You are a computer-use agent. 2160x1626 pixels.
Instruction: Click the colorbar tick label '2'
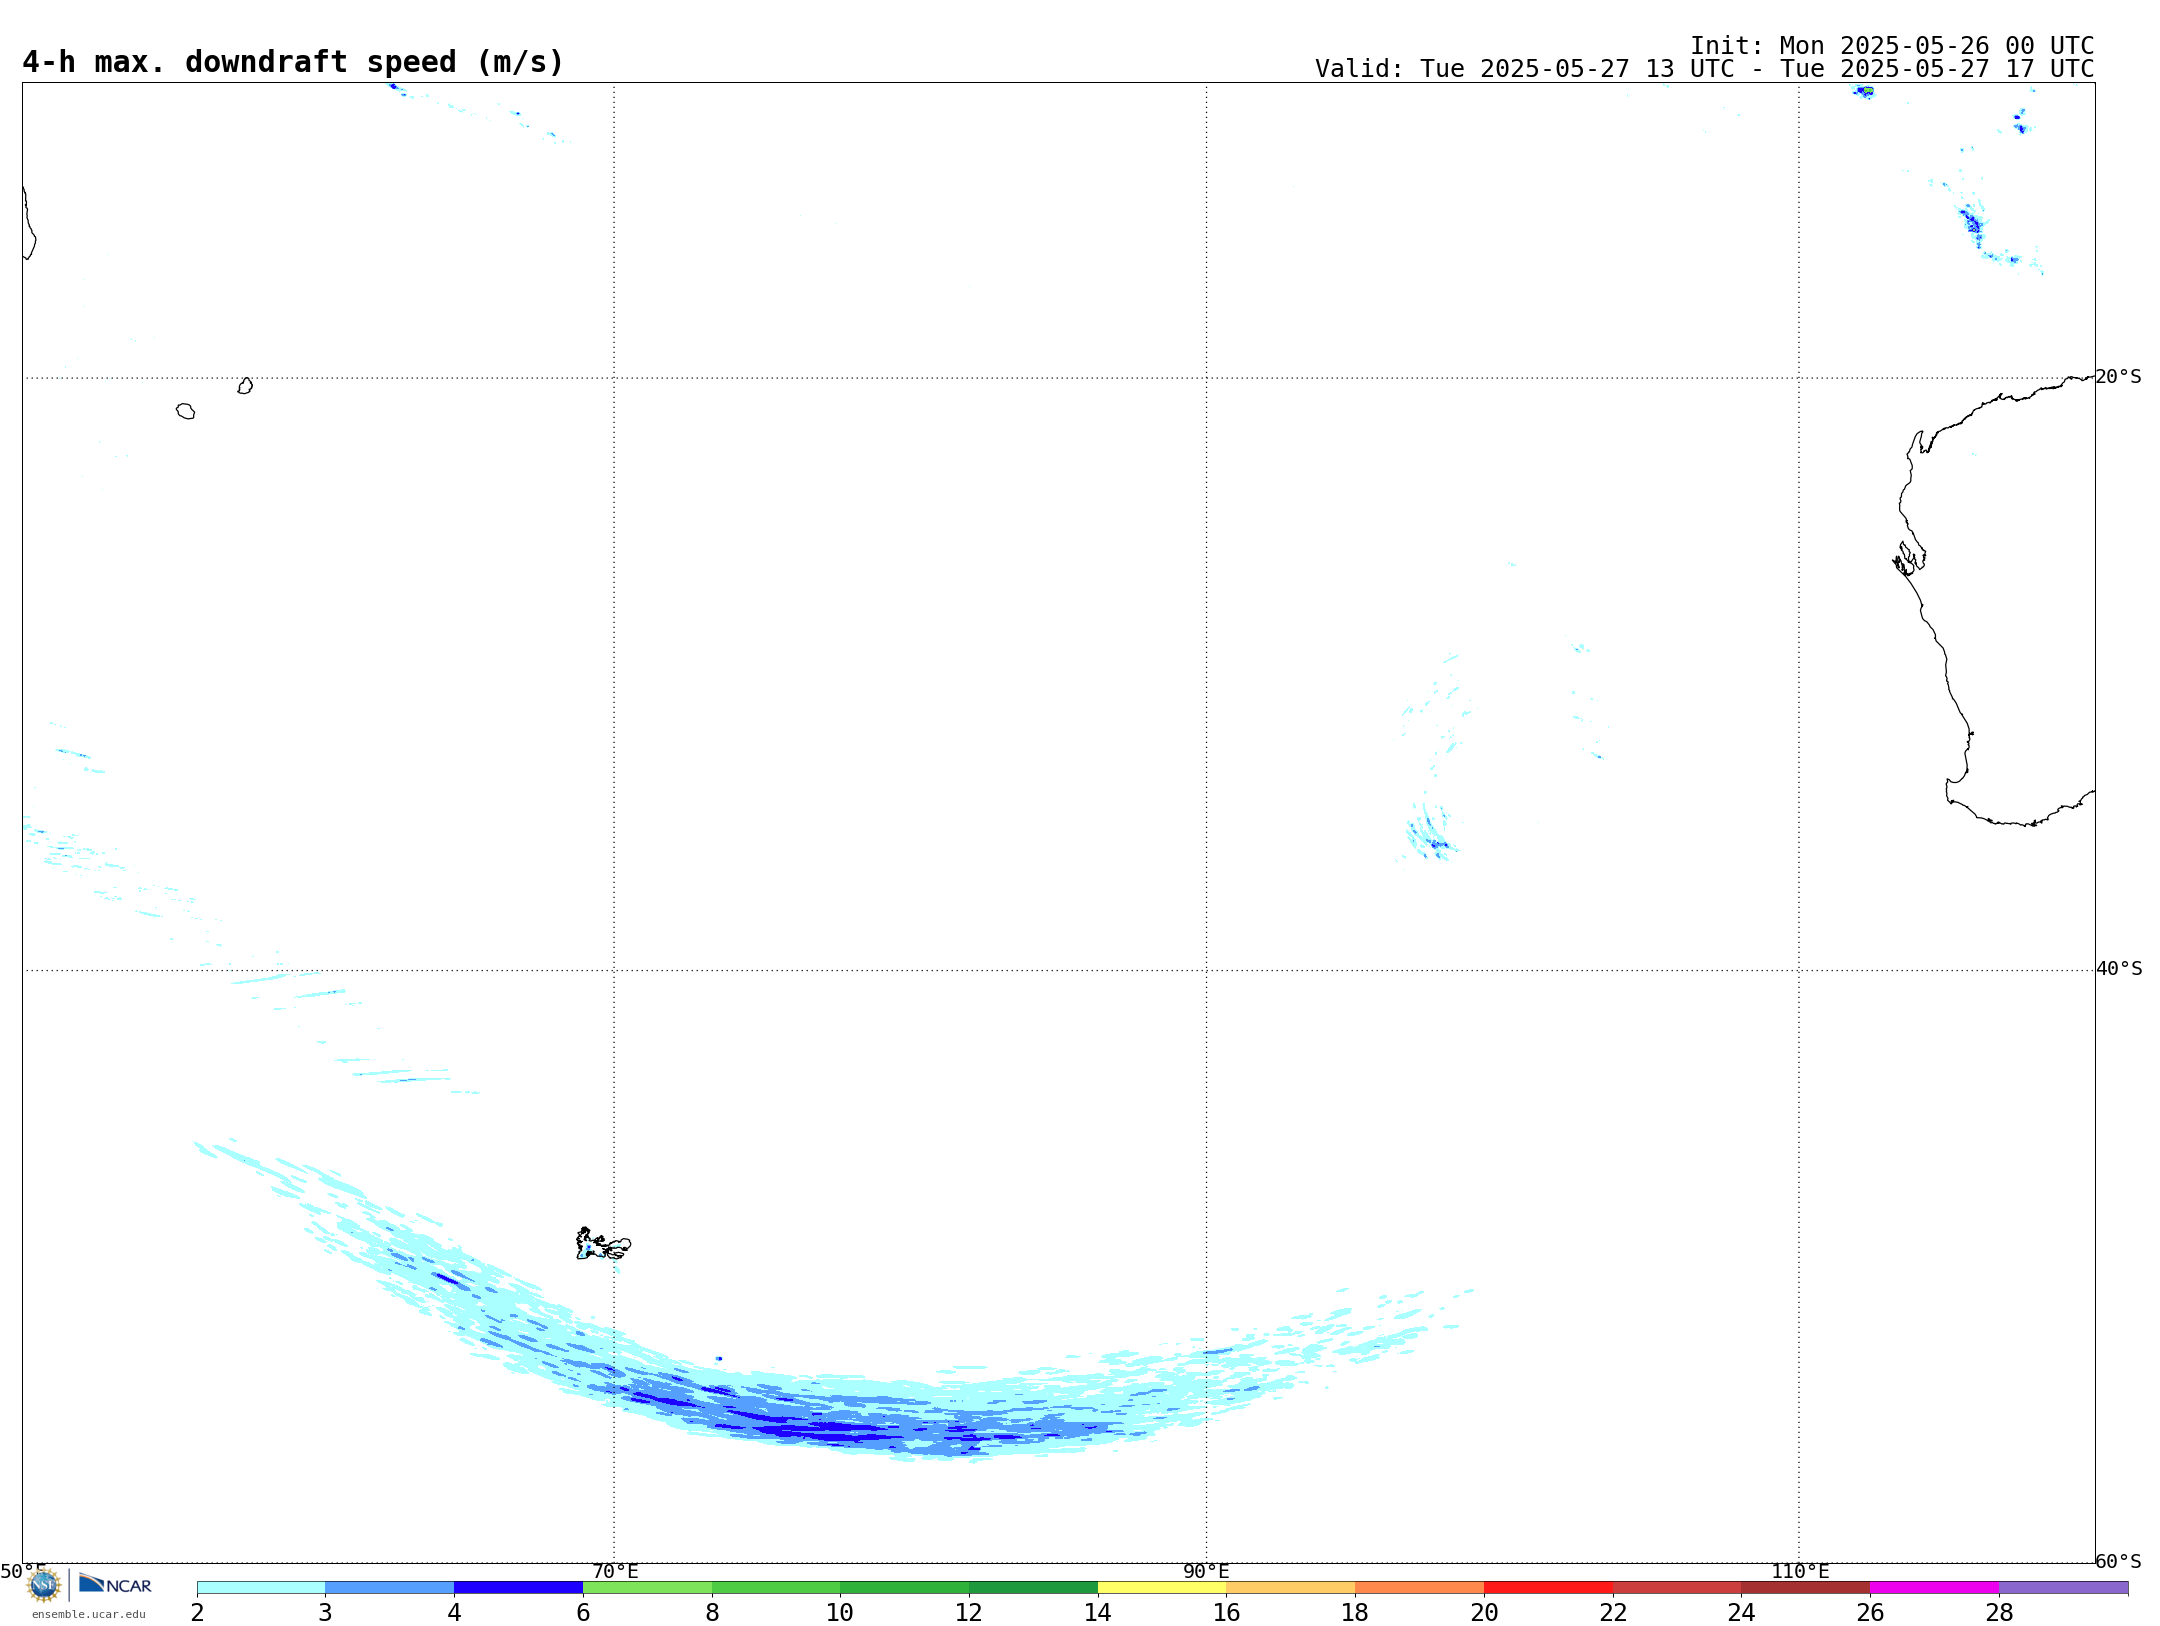(x=197, y=1613)
